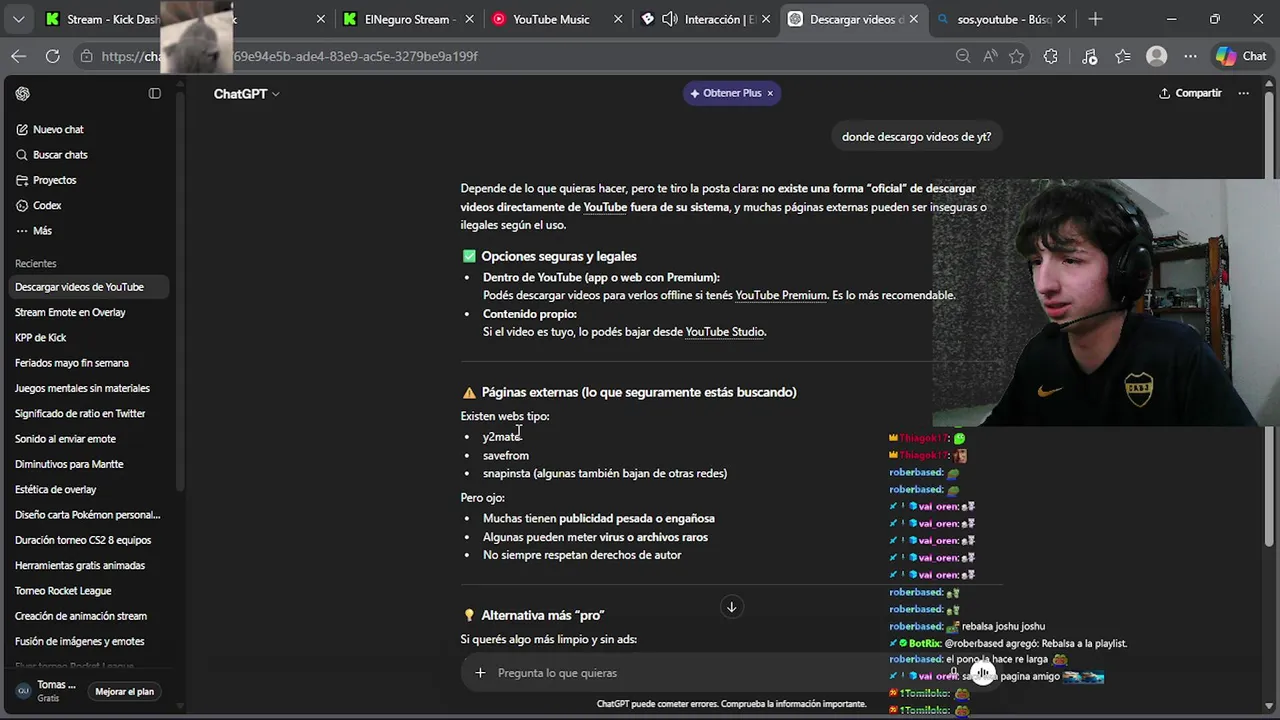Image resolution: width=1280 pixels, height=720 pixels.
Task: Open the ChatGPT logo home icon
Action: [x=23, y=93]
